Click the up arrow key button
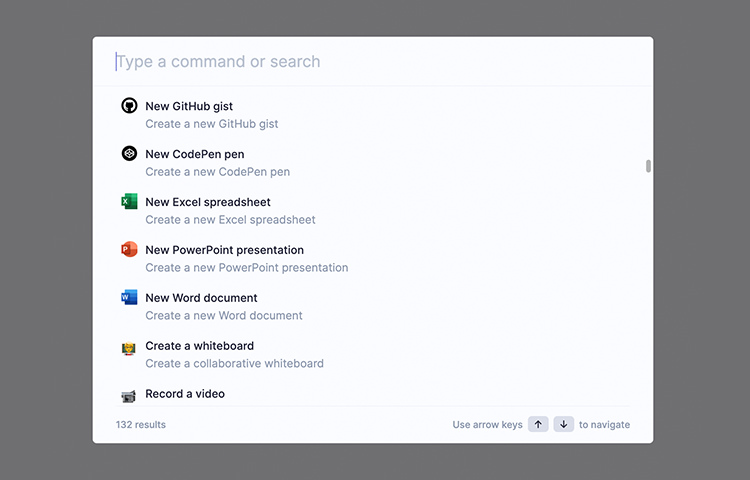This screenshot has height=480, width=750. click(x=538, y=424)
